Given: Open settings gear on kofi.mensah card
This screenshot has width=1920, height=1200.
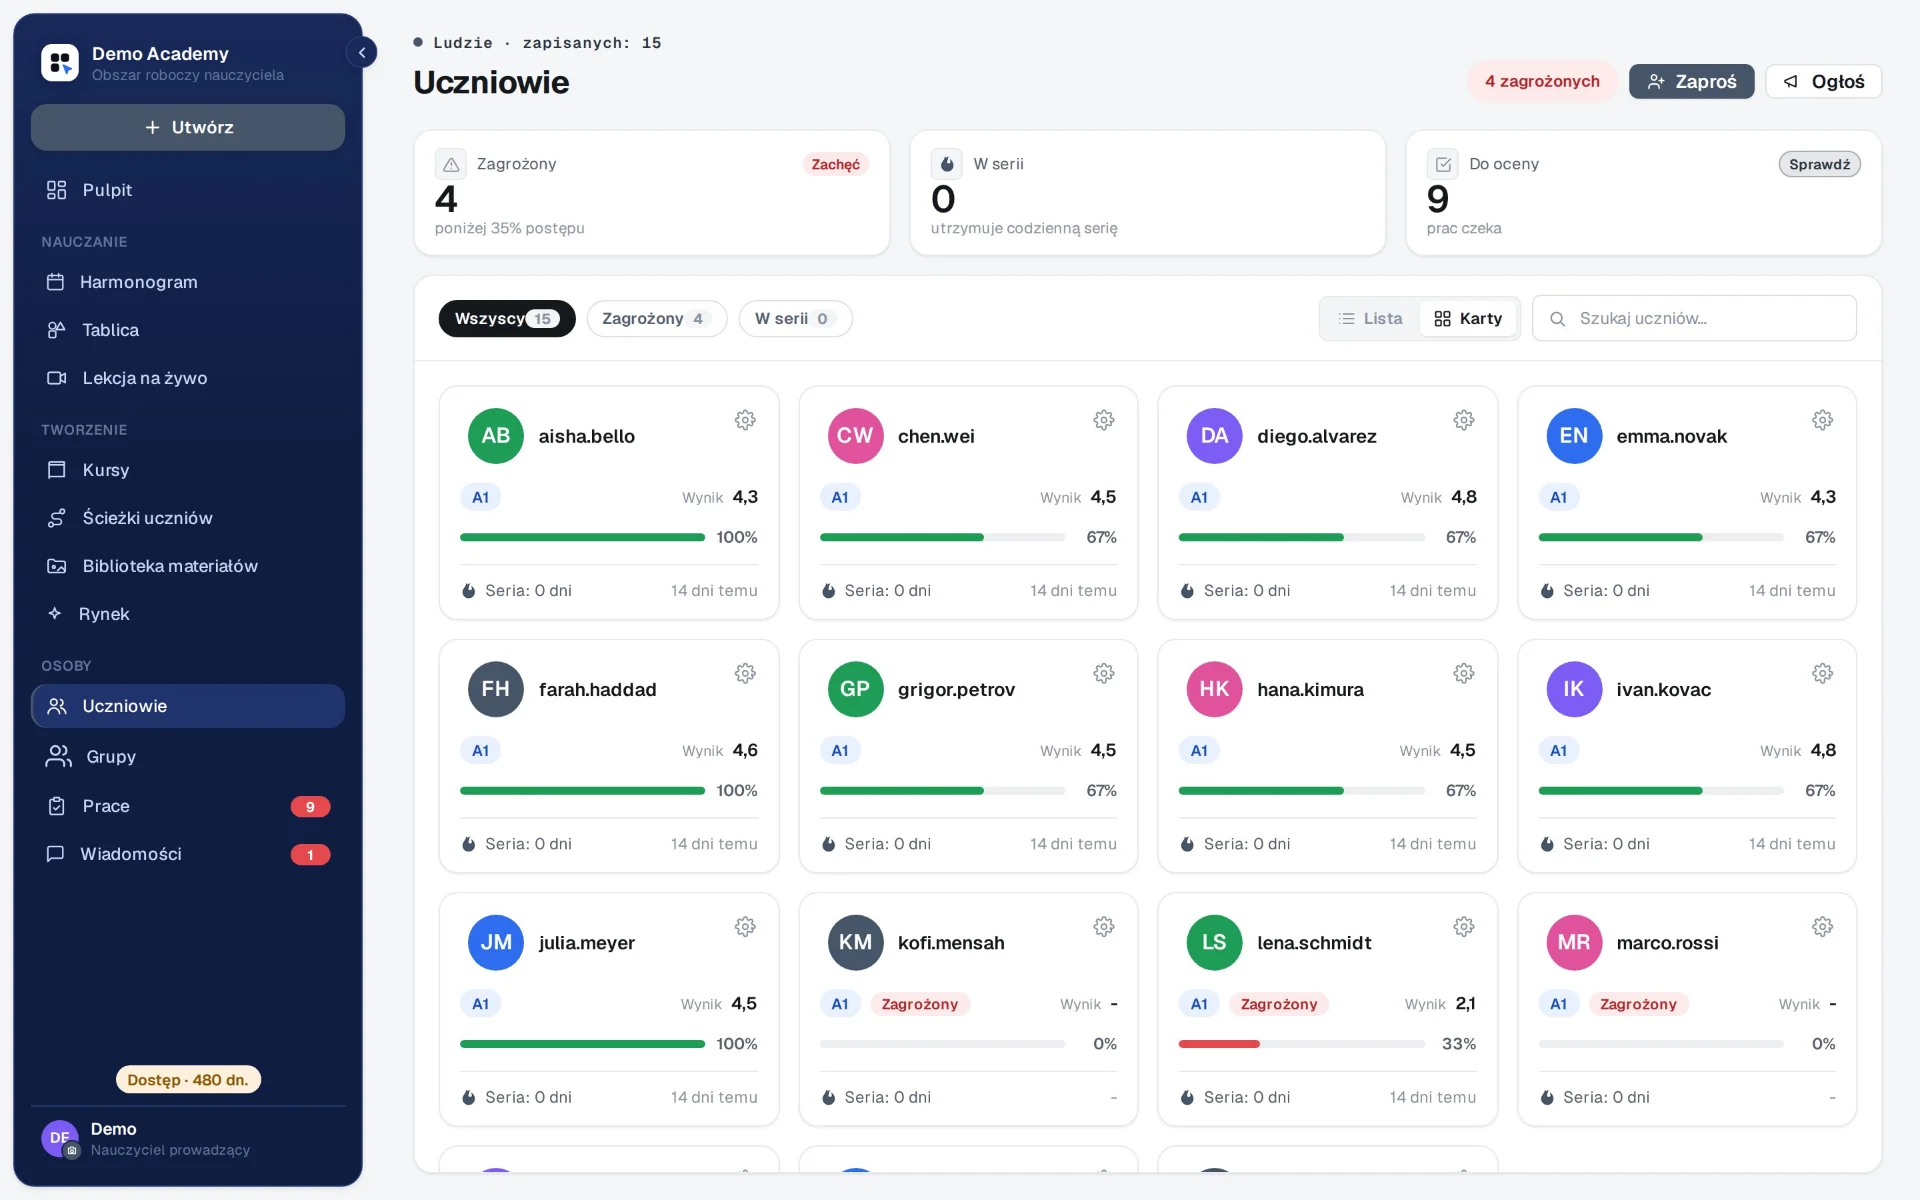Looking at the screenshot, I should (x=1104, y=927).
